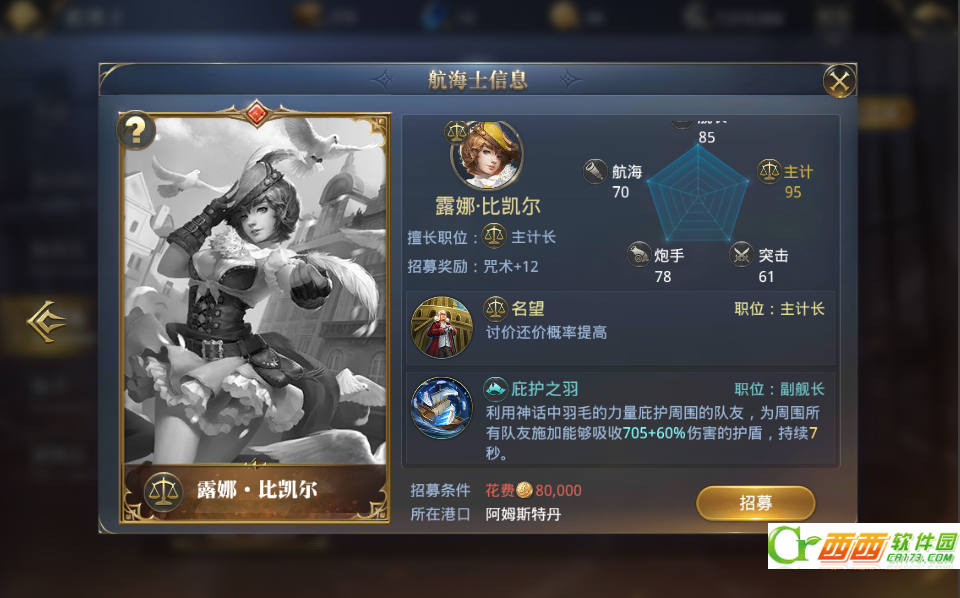The image size is (960, 598).
Task: Click the 炮手 cannon stat icon
Action: (x=639, y=254)
